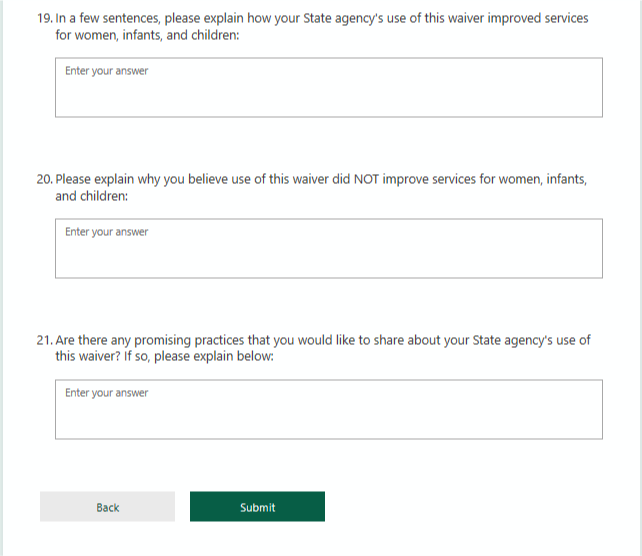The image size is (642, 556).
Task: Click "Enter your answer" placeholder under question 20
Action: [x=107, y=232]
